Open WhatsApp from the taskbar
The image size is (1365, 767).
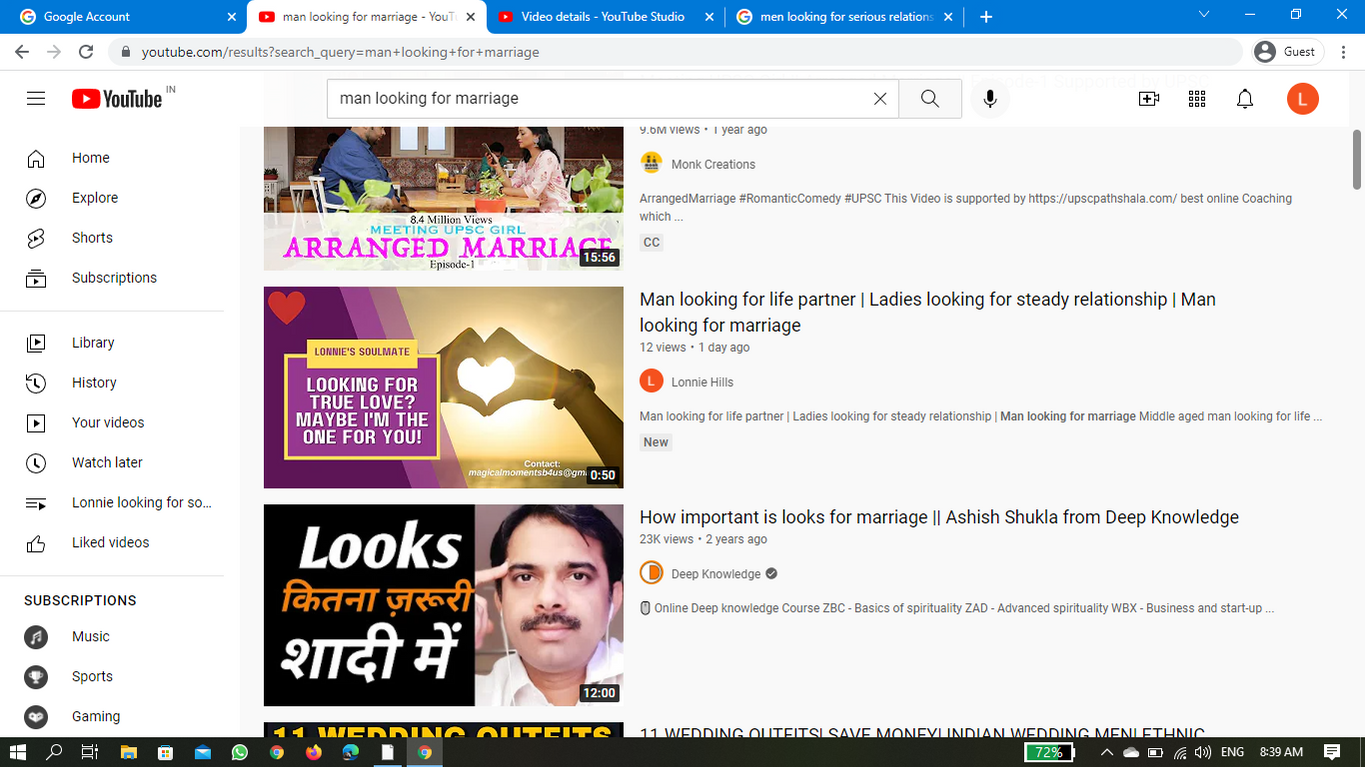tap(239, 752)
